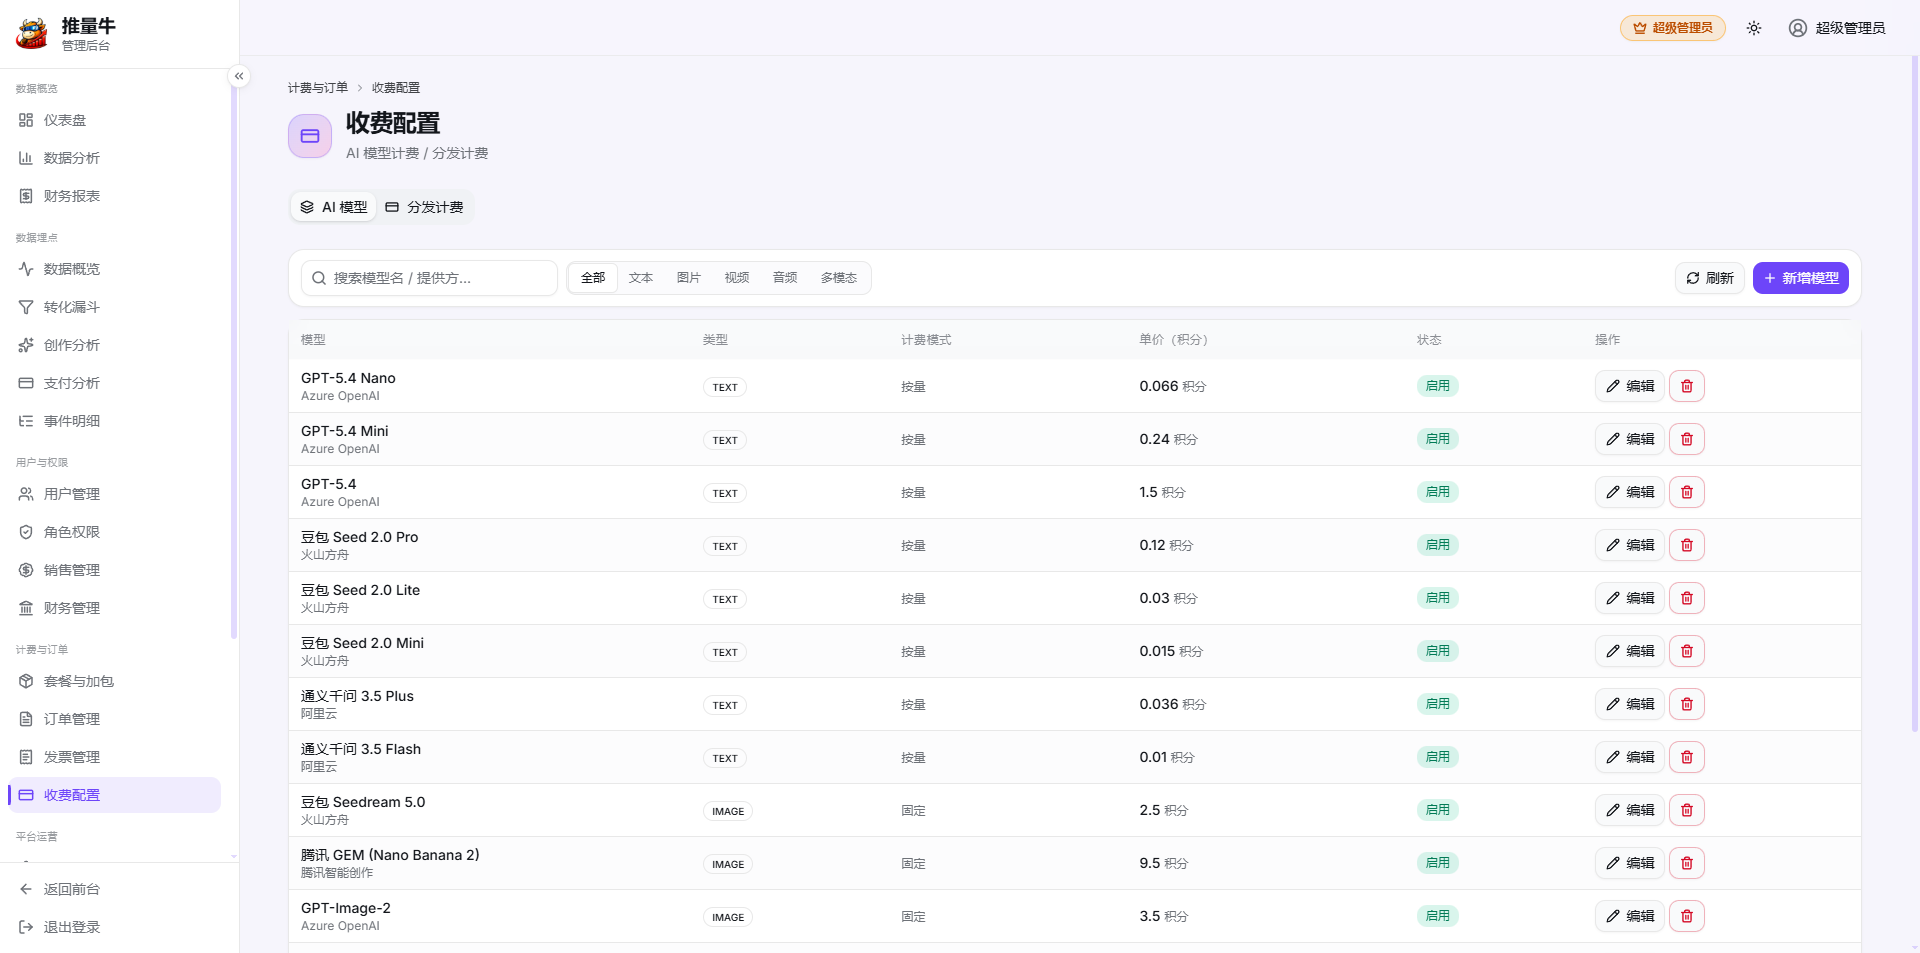The height and width of the screenshot is (953, 1920).
Task: Delete the 通义千问 3.5 Plus model
Action: click(1687, 704)
